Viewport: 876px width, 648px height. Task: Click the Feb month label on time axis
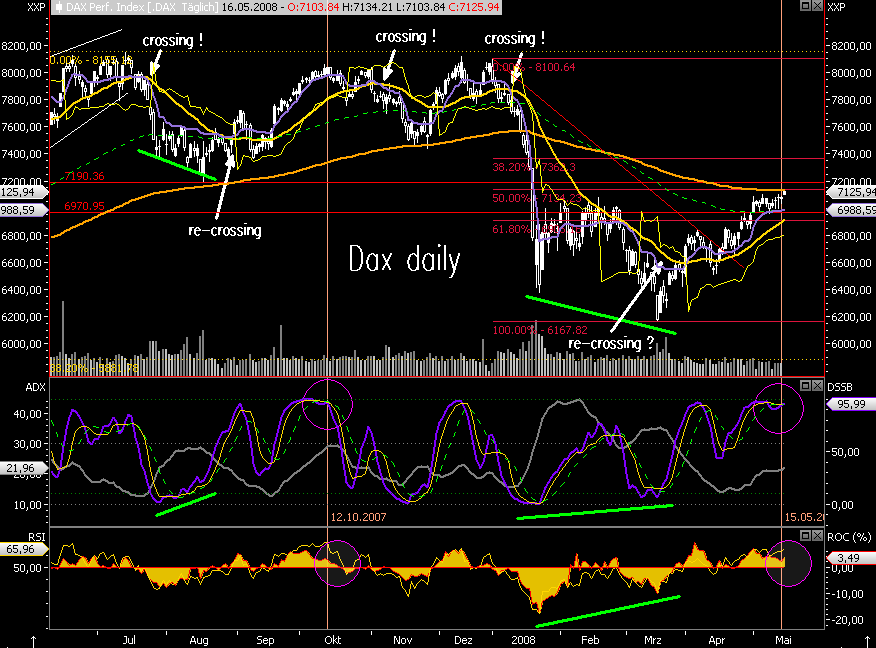(590, 640)
